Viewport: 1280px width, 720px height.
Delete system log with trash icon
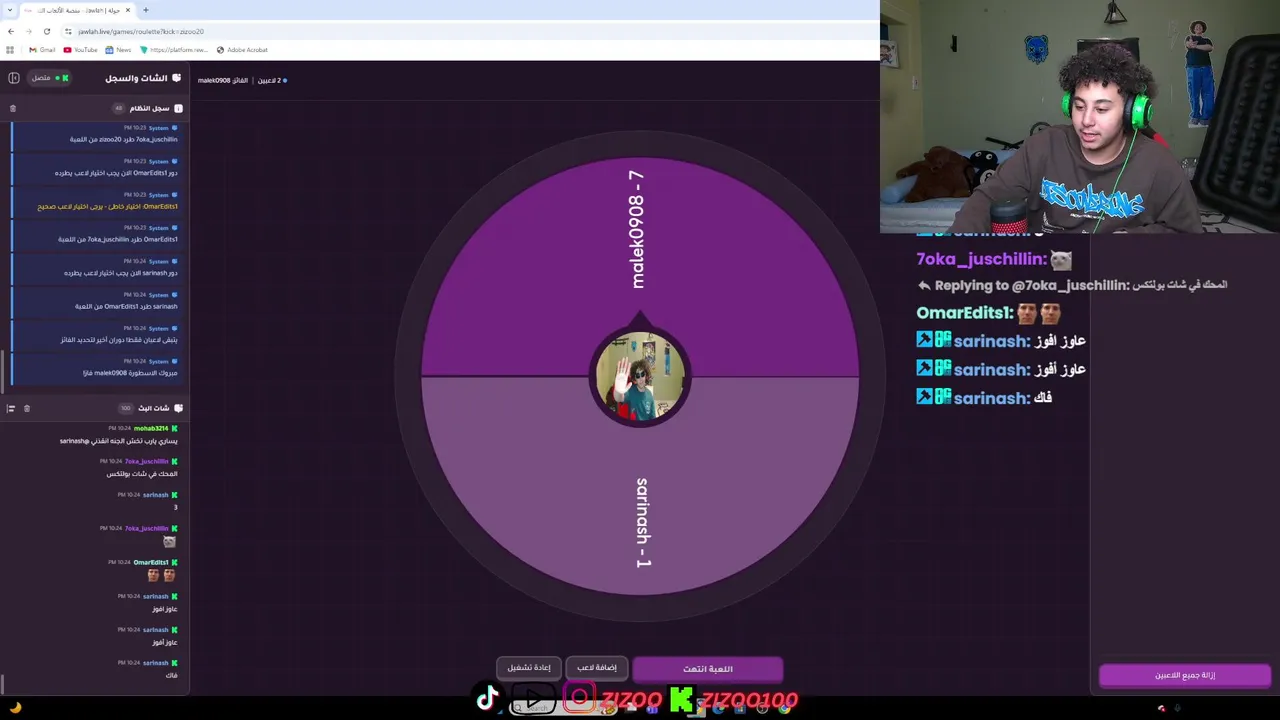pyautogui.click(x=13, y=108)
